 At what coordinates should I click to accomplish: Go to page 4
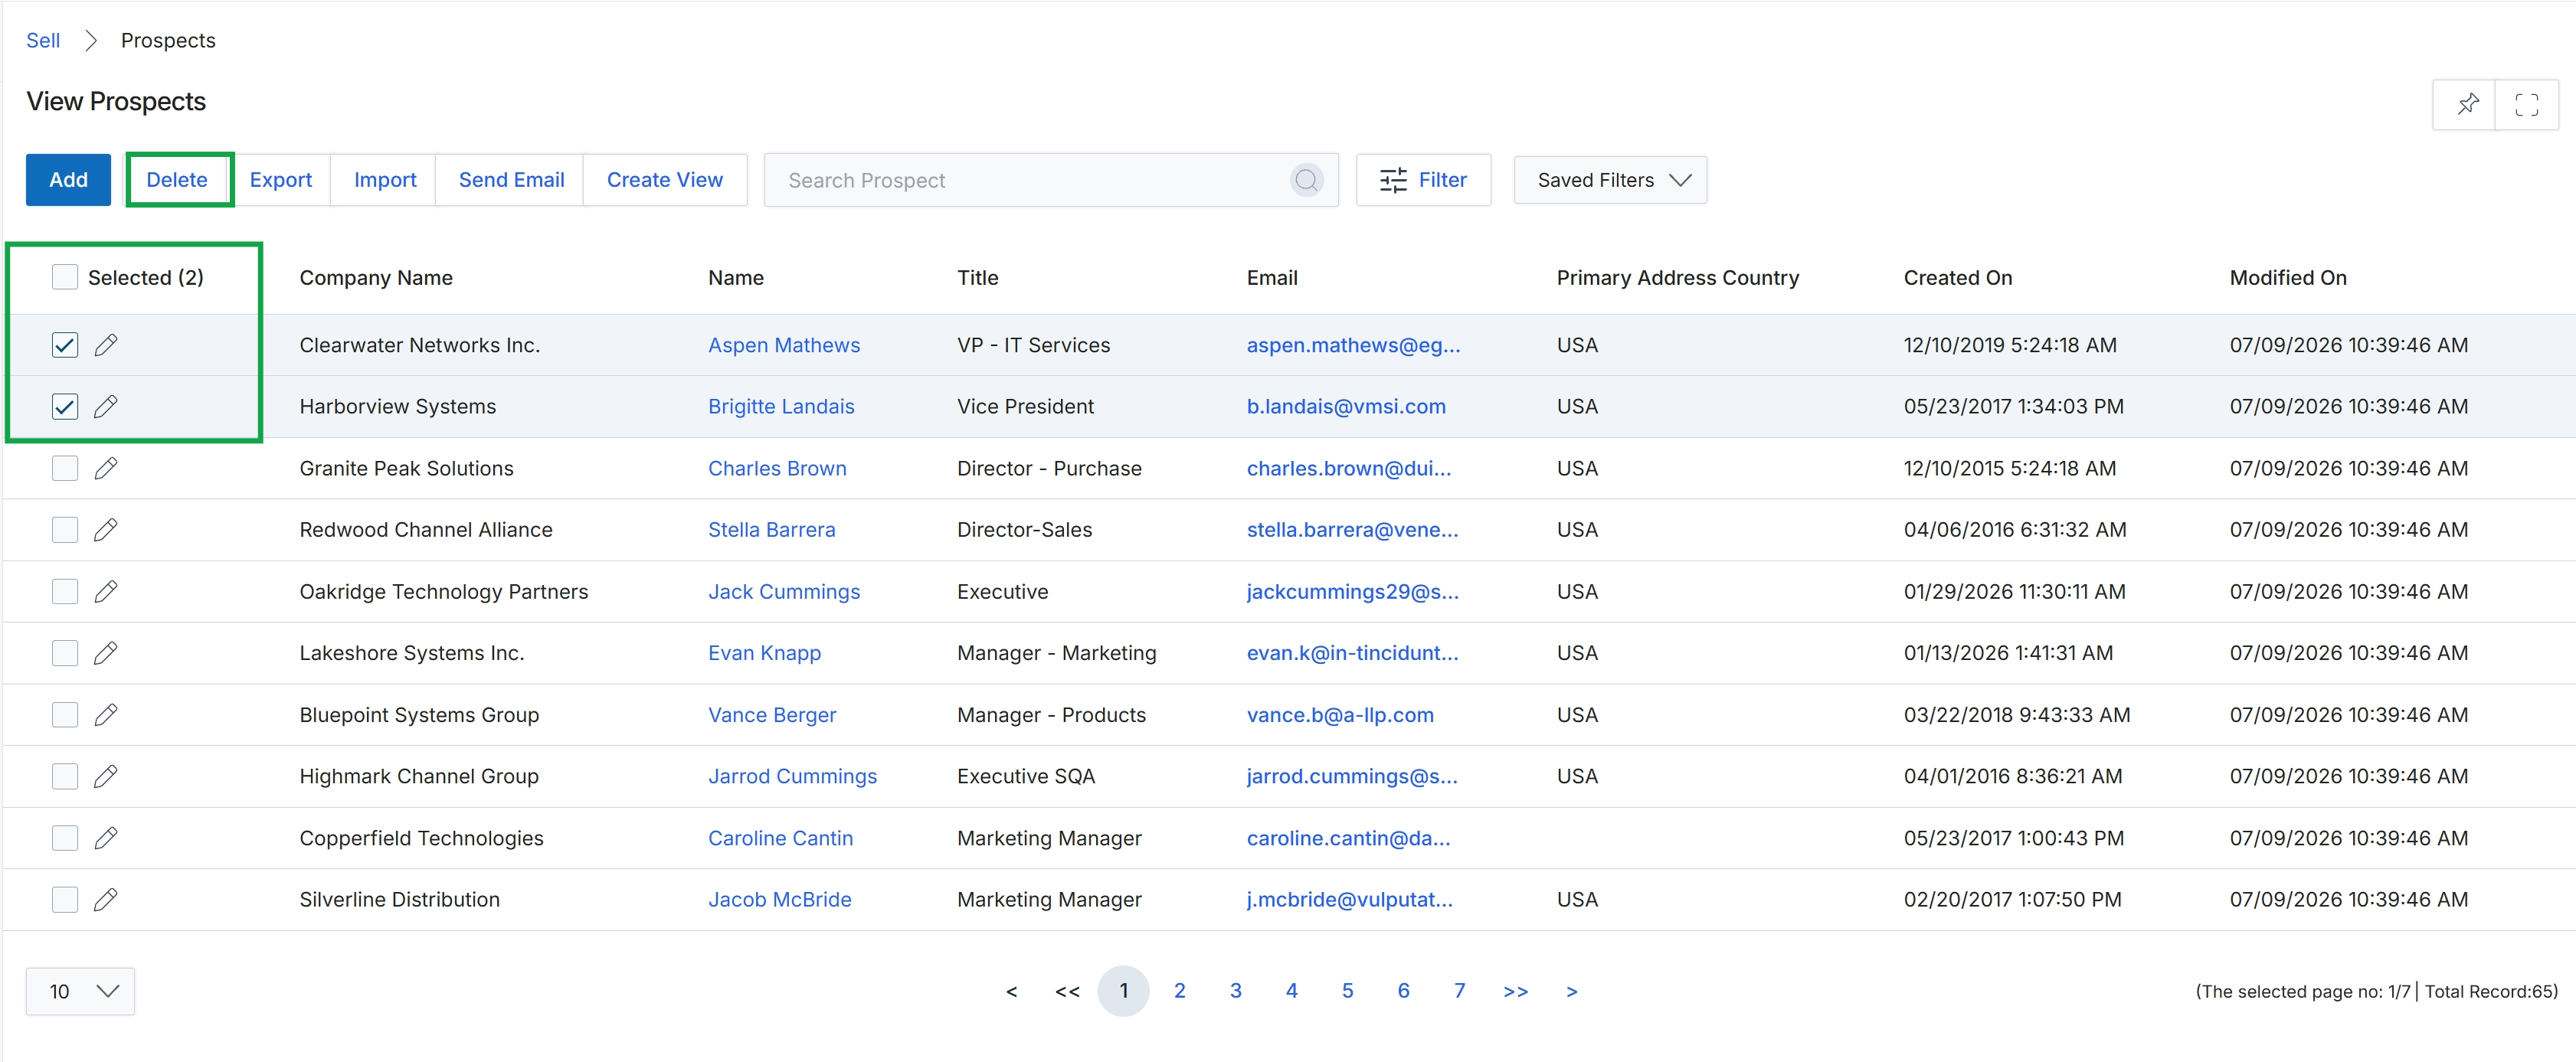tap(1292, 991)
